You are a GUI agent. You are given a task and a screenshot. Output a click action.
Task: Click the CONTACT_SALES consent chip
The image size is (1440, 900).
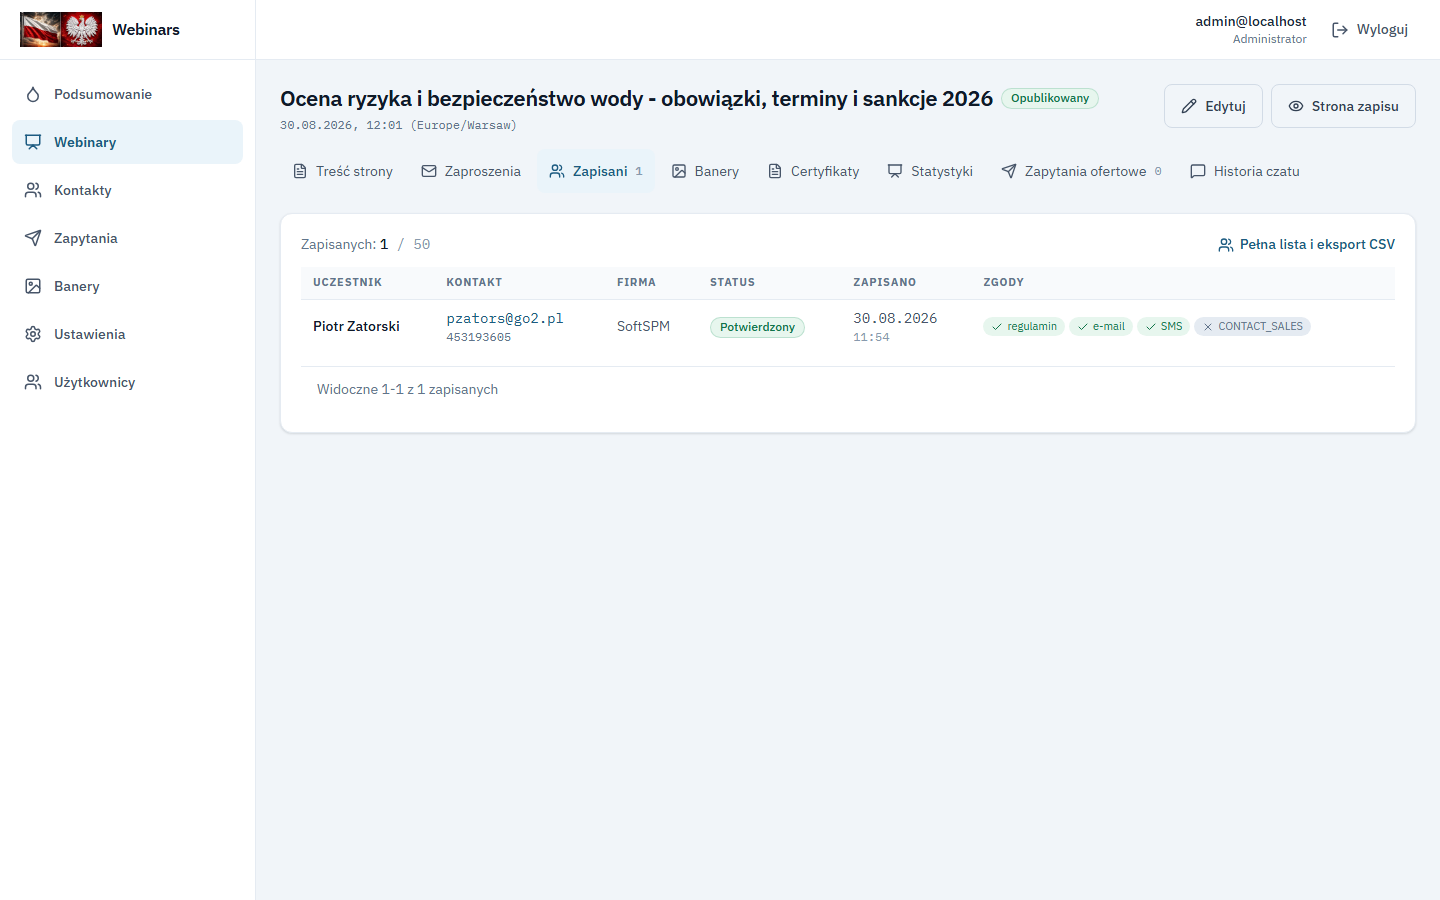(1252, 326)
